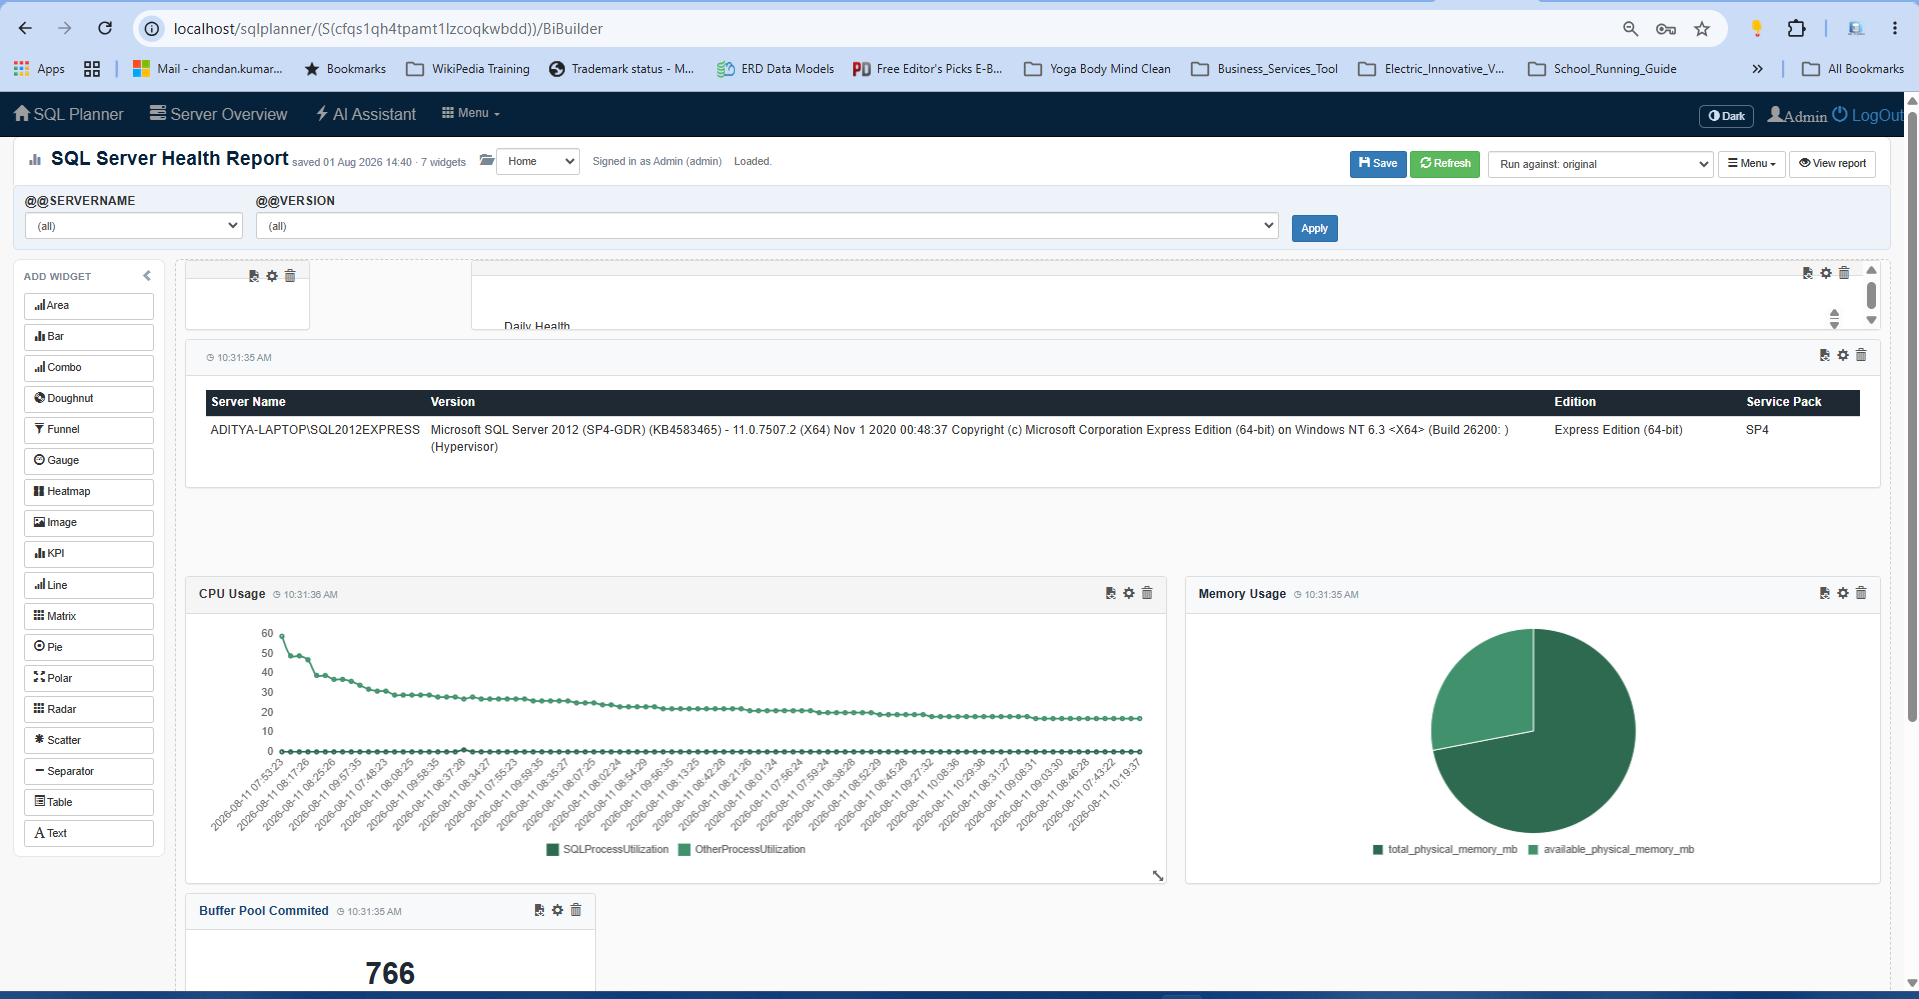Add a Polar chart widget
Image resolution: width=1919 pixels, height=999 pixels.
click(89, 678)
